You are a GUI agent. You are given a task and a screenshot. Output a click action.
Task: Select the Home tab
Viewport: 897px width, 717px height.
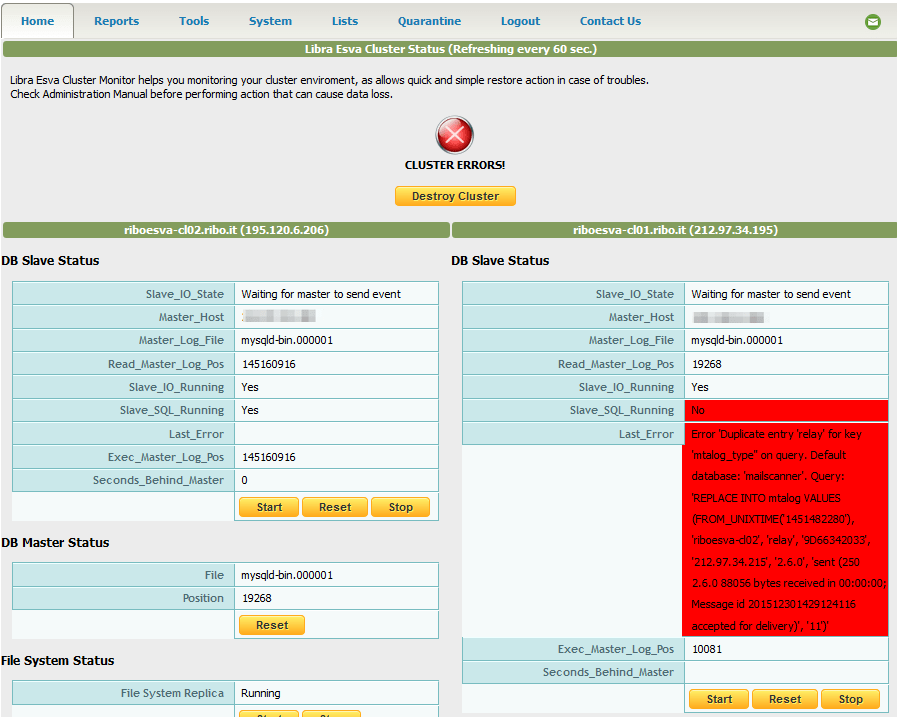click(x=38, y=21)
